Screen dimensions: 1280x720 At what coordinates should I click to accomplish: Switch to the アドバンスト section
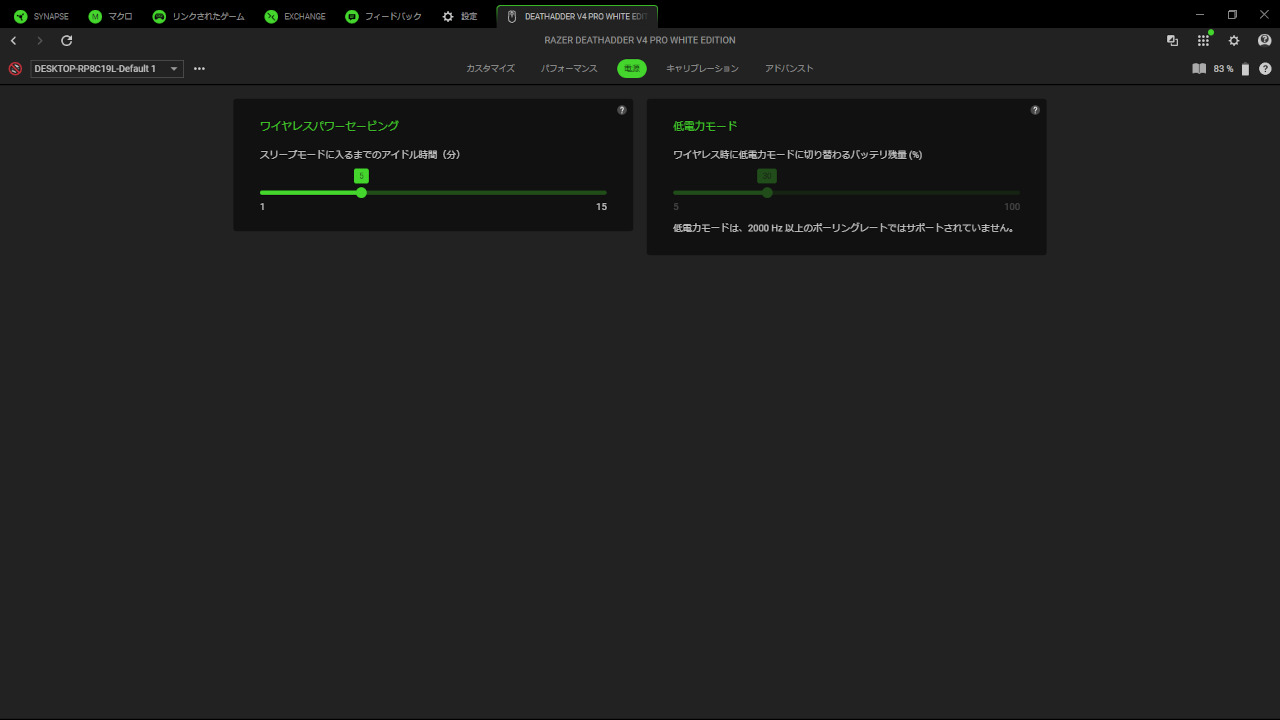coord(789,69)
